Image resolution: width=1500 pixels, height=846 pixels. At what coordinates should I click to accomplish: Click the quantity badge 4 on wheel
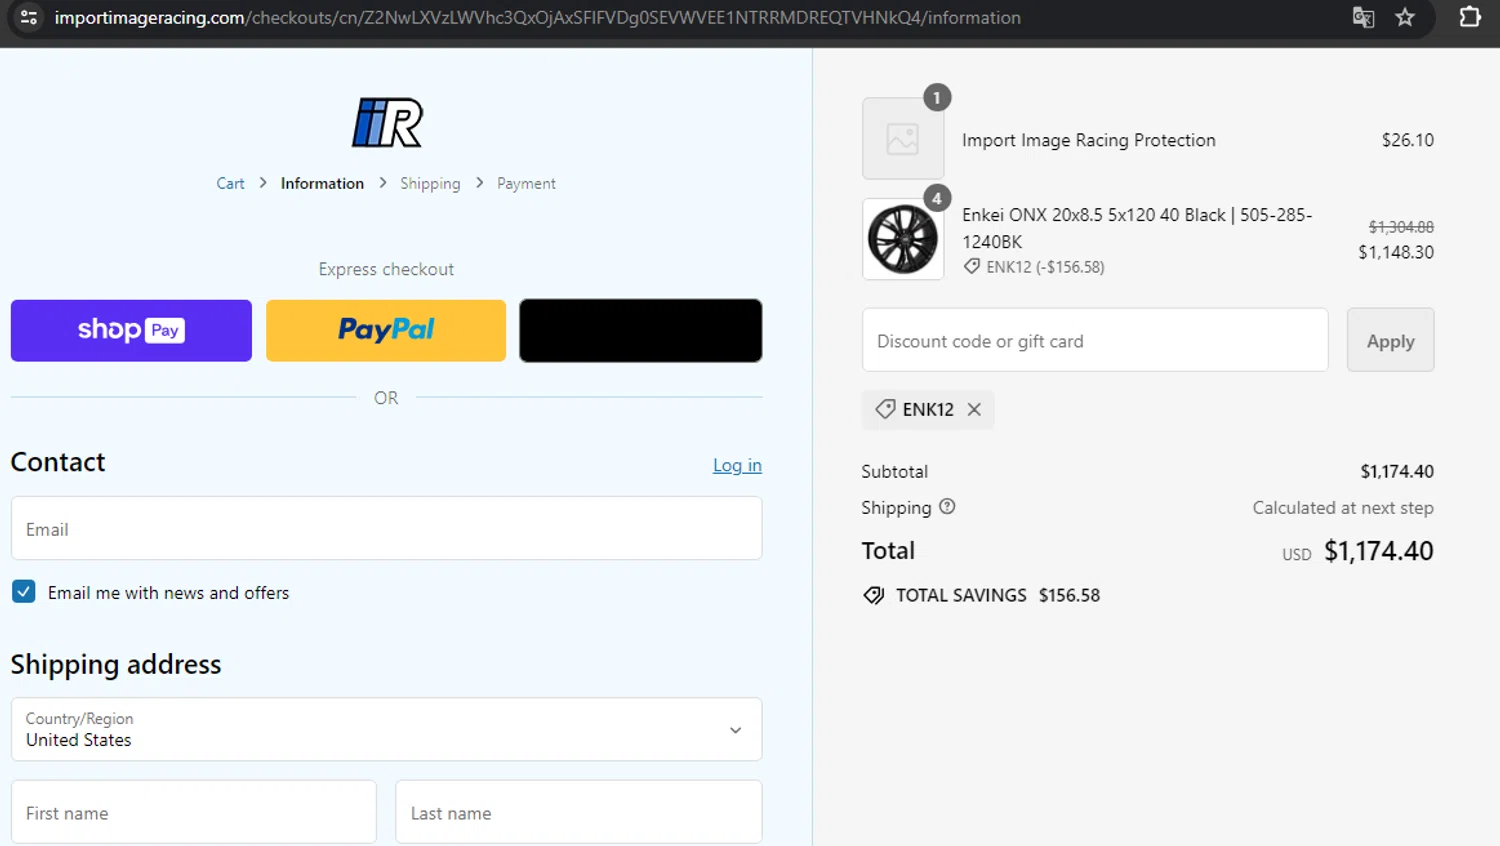coord(937,198)
